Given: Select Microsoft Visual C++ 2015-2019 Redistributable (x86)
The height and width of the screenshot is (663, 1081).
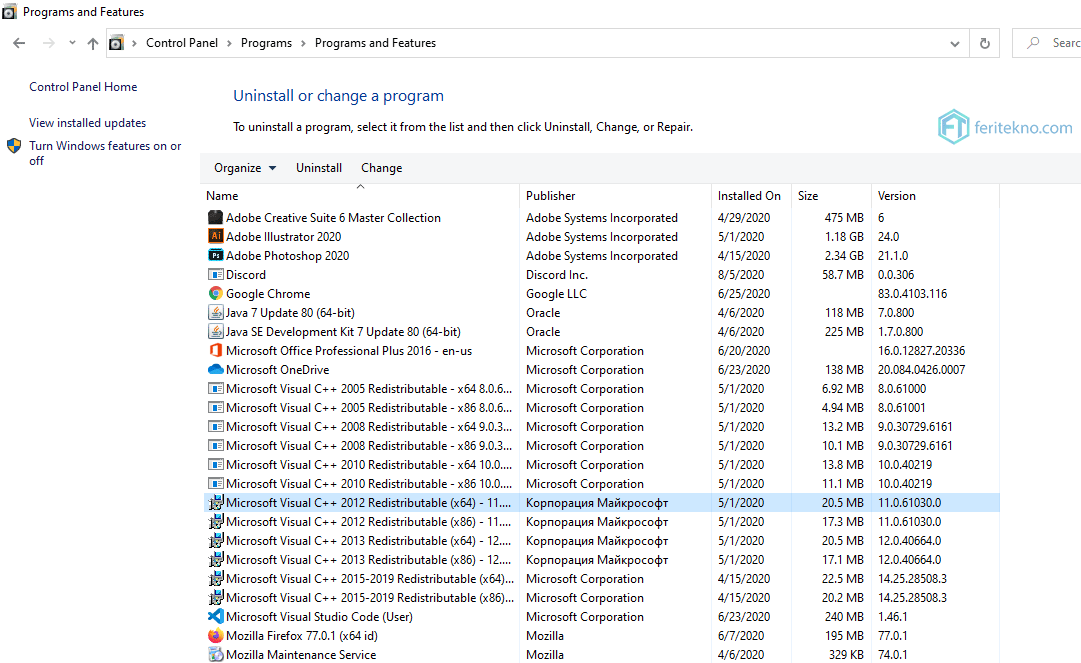Looking at the screenshot, I should pos(370,598).
